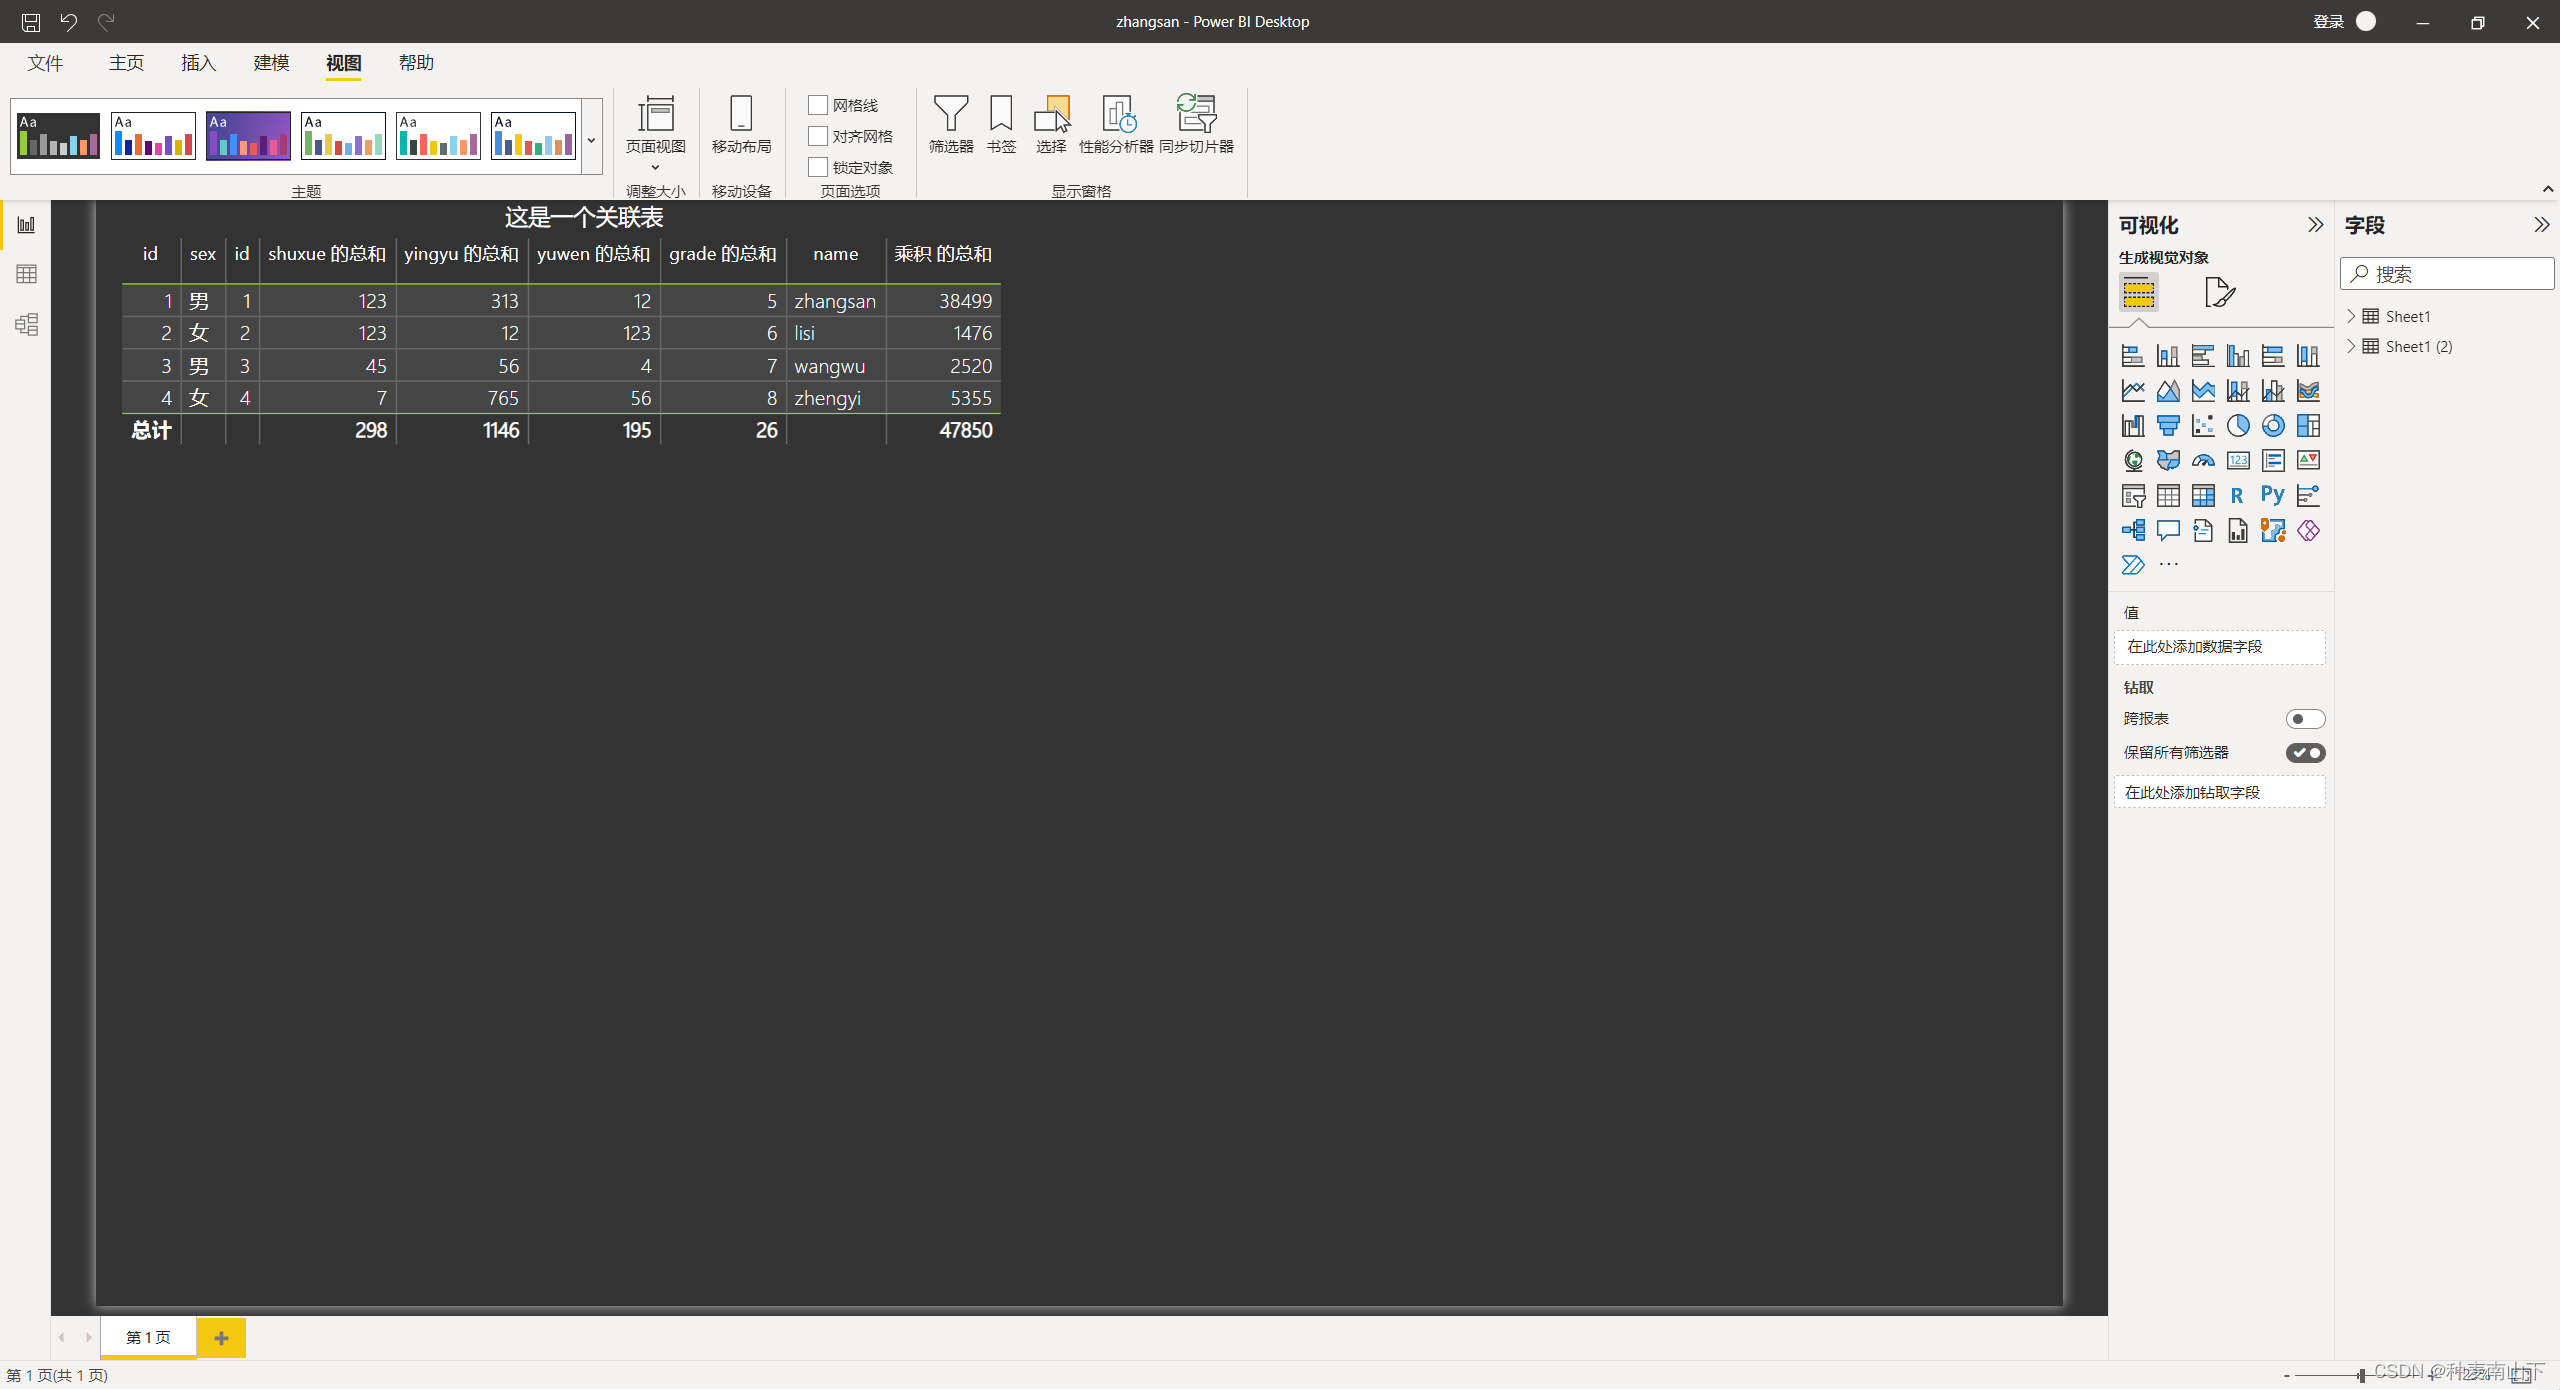Open the funnel chart visualization
The width and height of the screenshot is (2561, 1390).
[2167, 425]
